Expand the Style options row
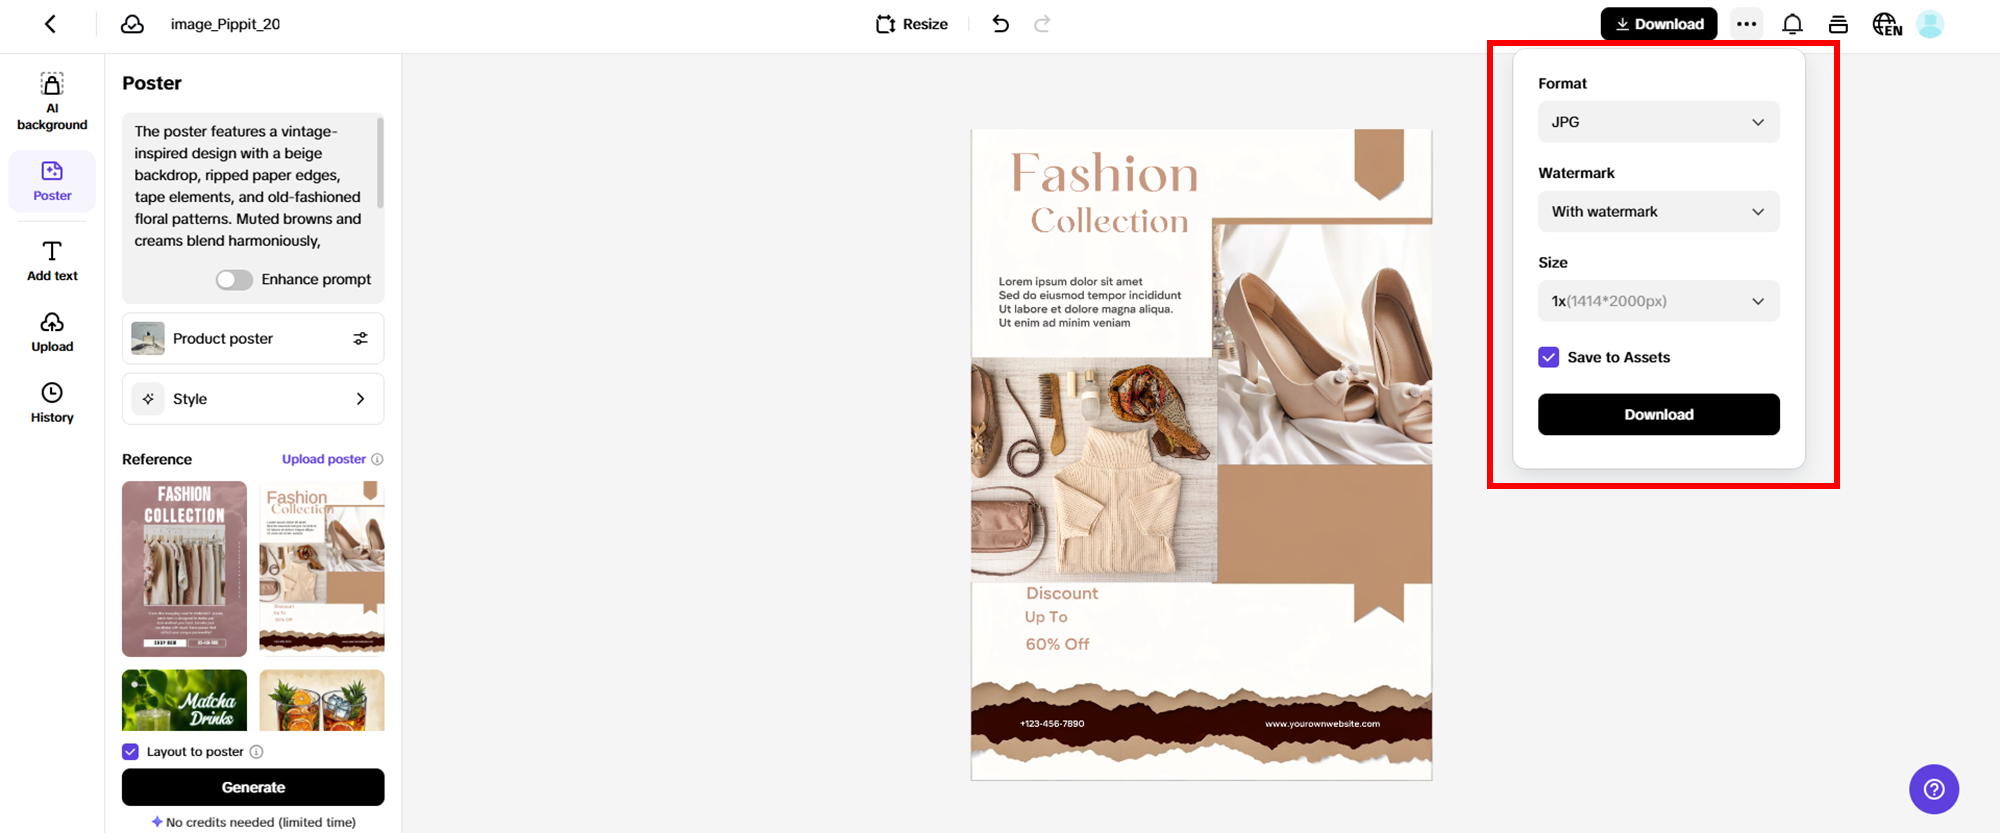This screenshot has width=2000, height=833. 253,399
